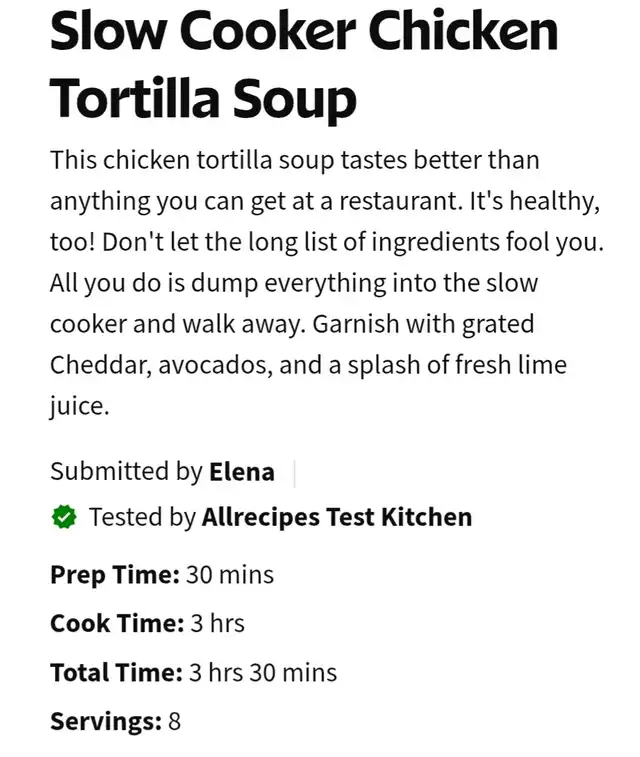
Task: Click the word 'Cheddar' in the description
Action: click(x=101, y=365)
